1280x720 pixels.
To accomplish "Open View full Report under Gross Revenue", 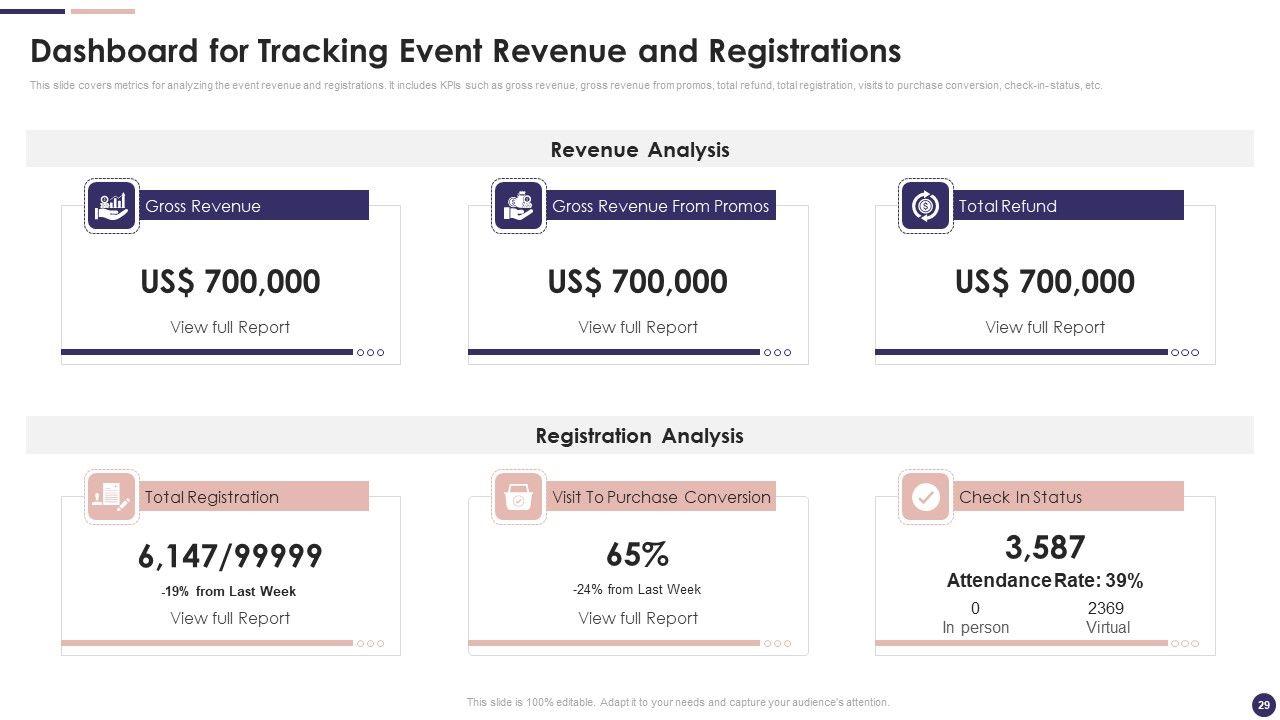I will (230, 327).
